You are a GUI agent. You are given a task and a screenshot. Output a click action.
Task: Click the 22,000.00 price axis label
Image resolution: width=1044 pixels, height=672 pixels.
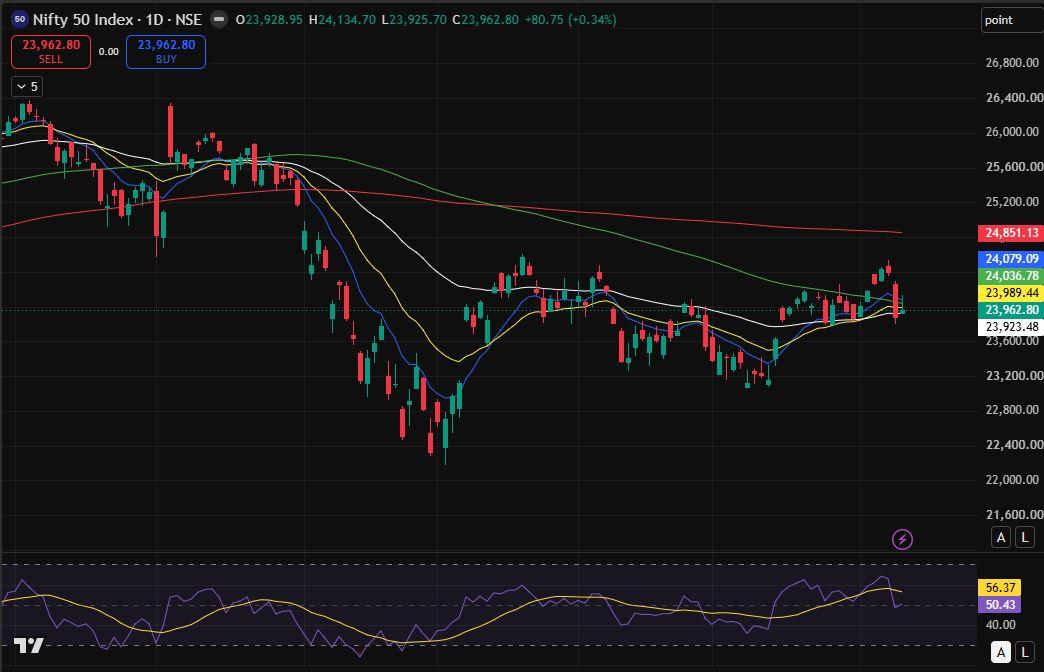pos(1012,480)
